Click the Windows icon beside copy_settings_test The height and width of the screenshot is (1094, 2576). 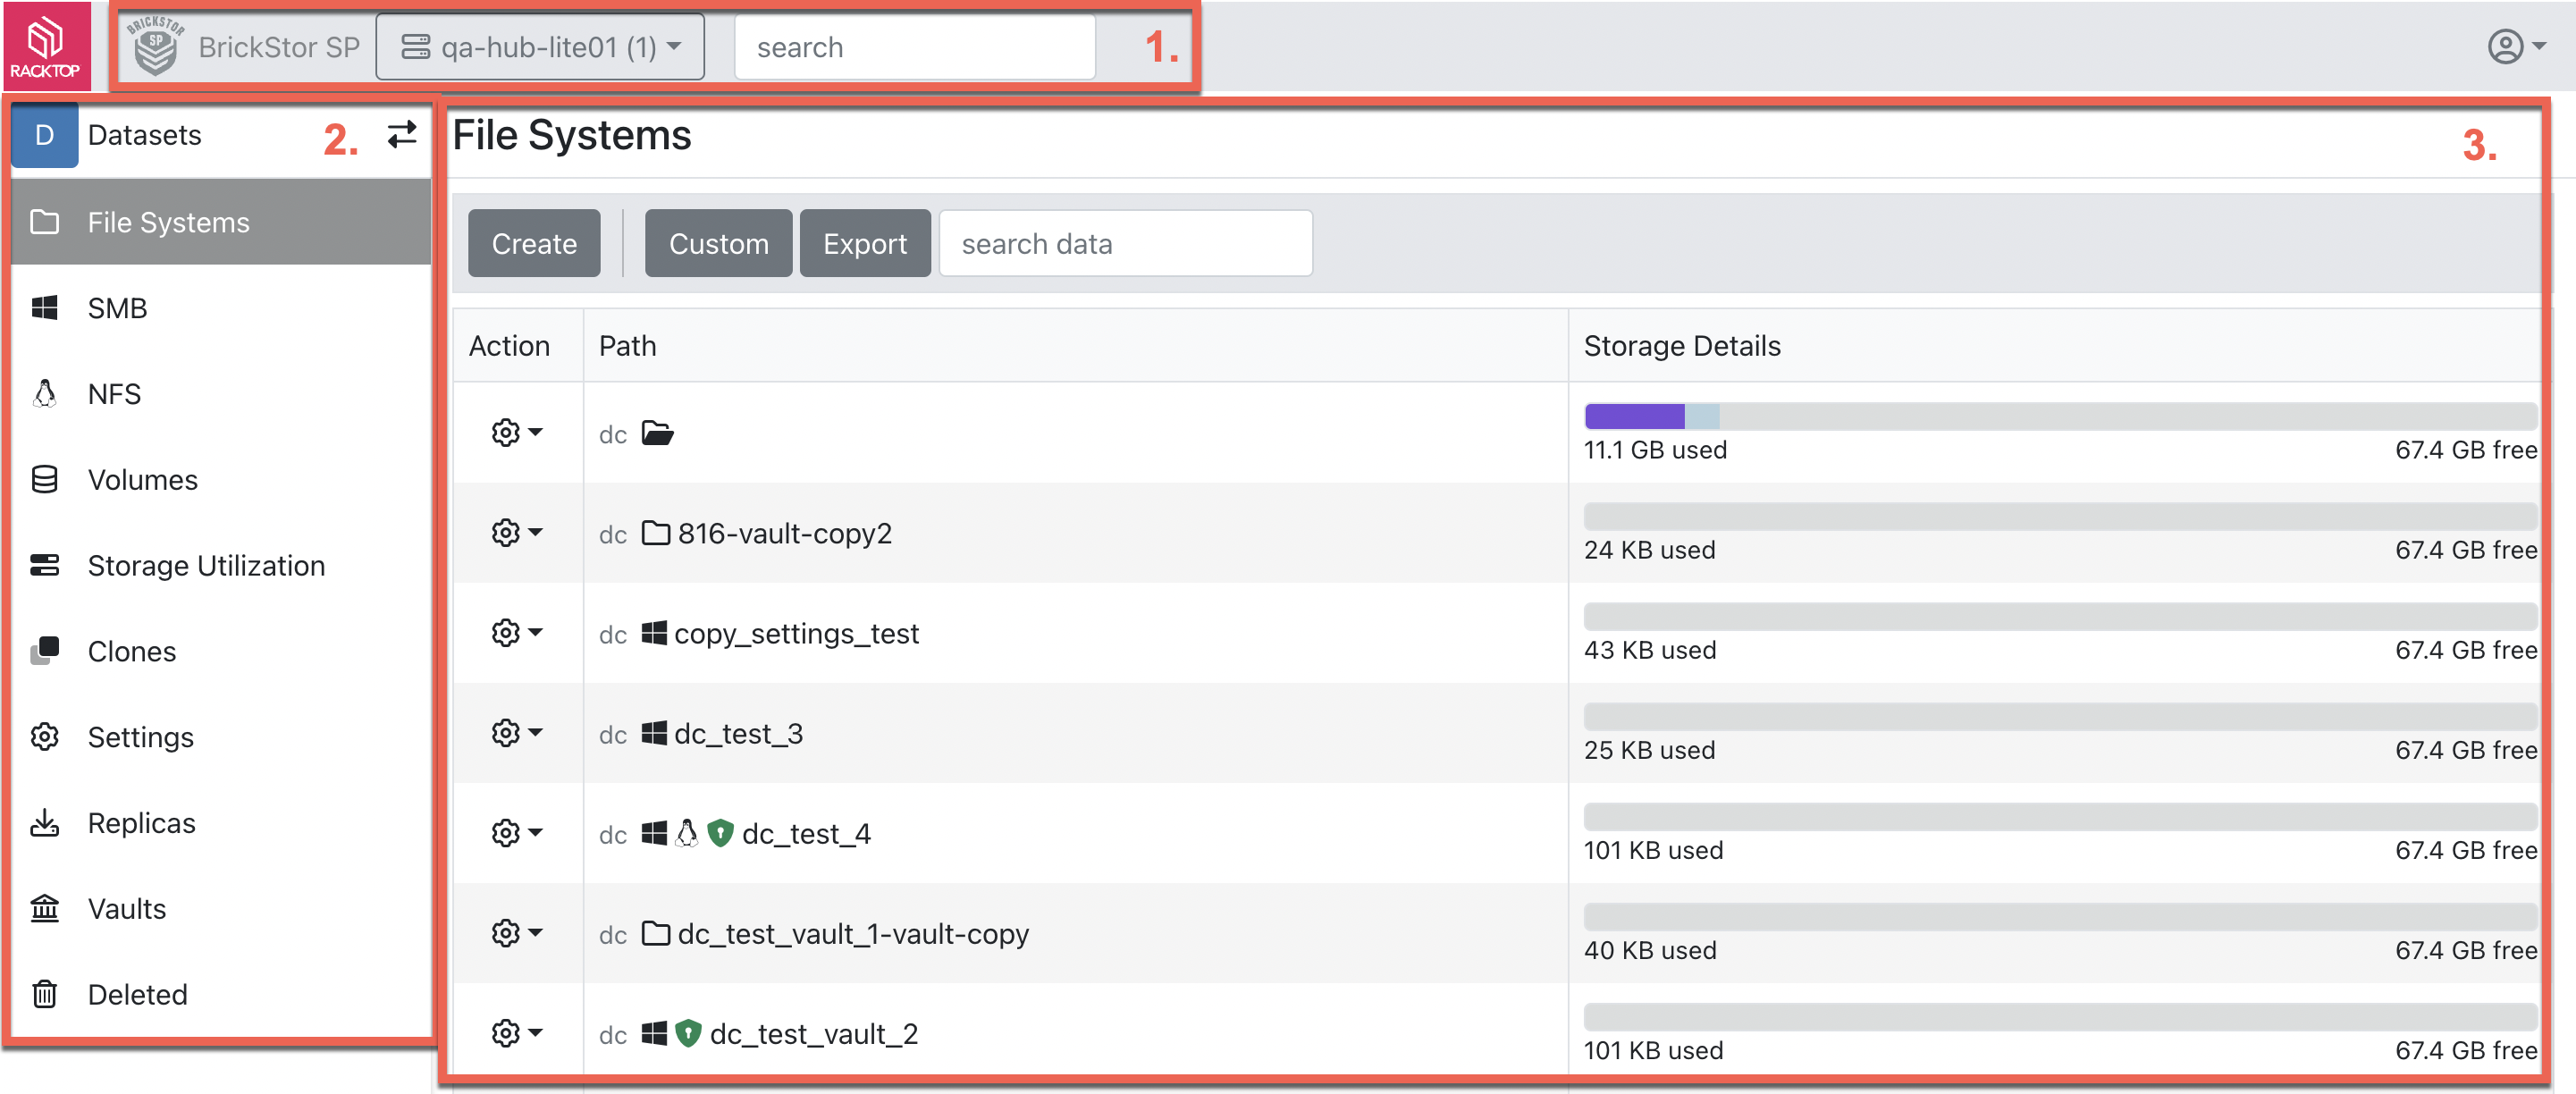pyautogui.click(x=654, y=632)
